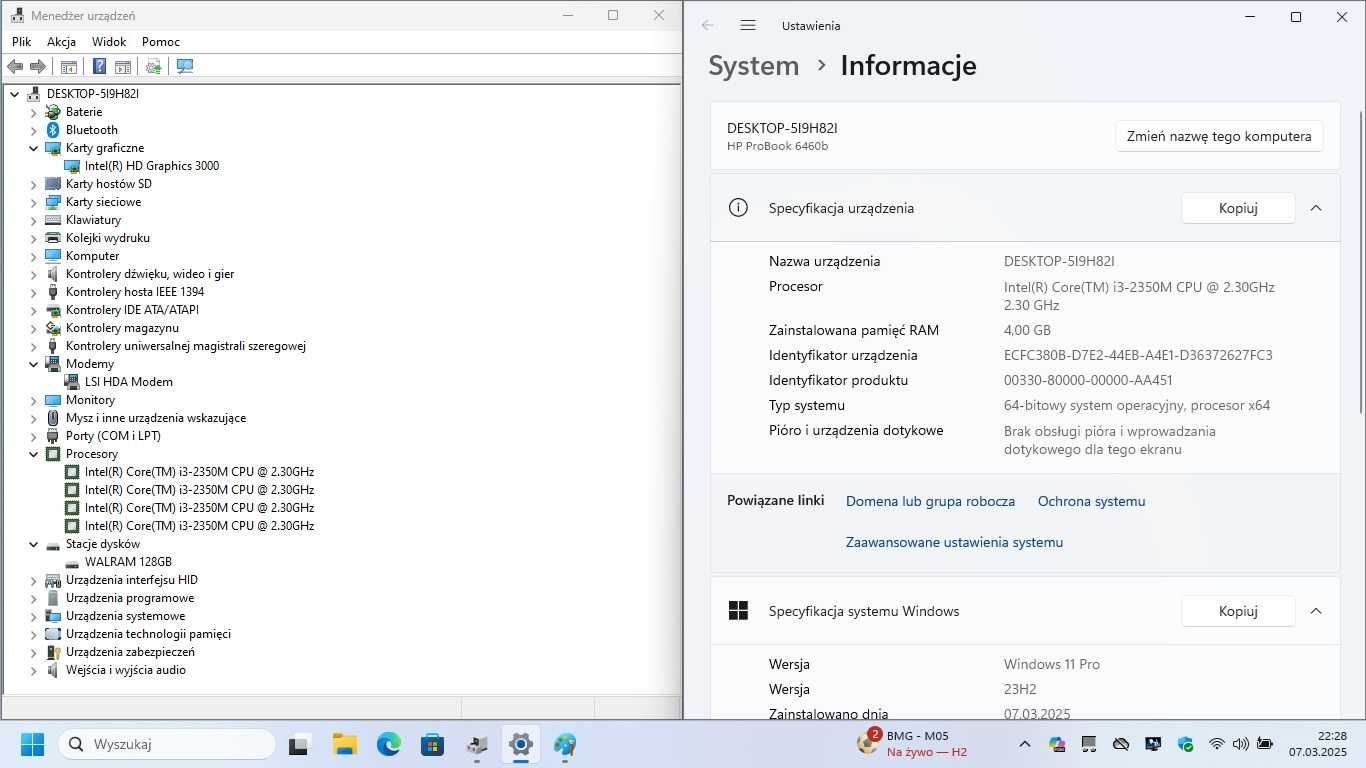This screenshot has height=768, width=1366.
Task: Click the show/hide console tree toolbar icon
Action: 69,67
